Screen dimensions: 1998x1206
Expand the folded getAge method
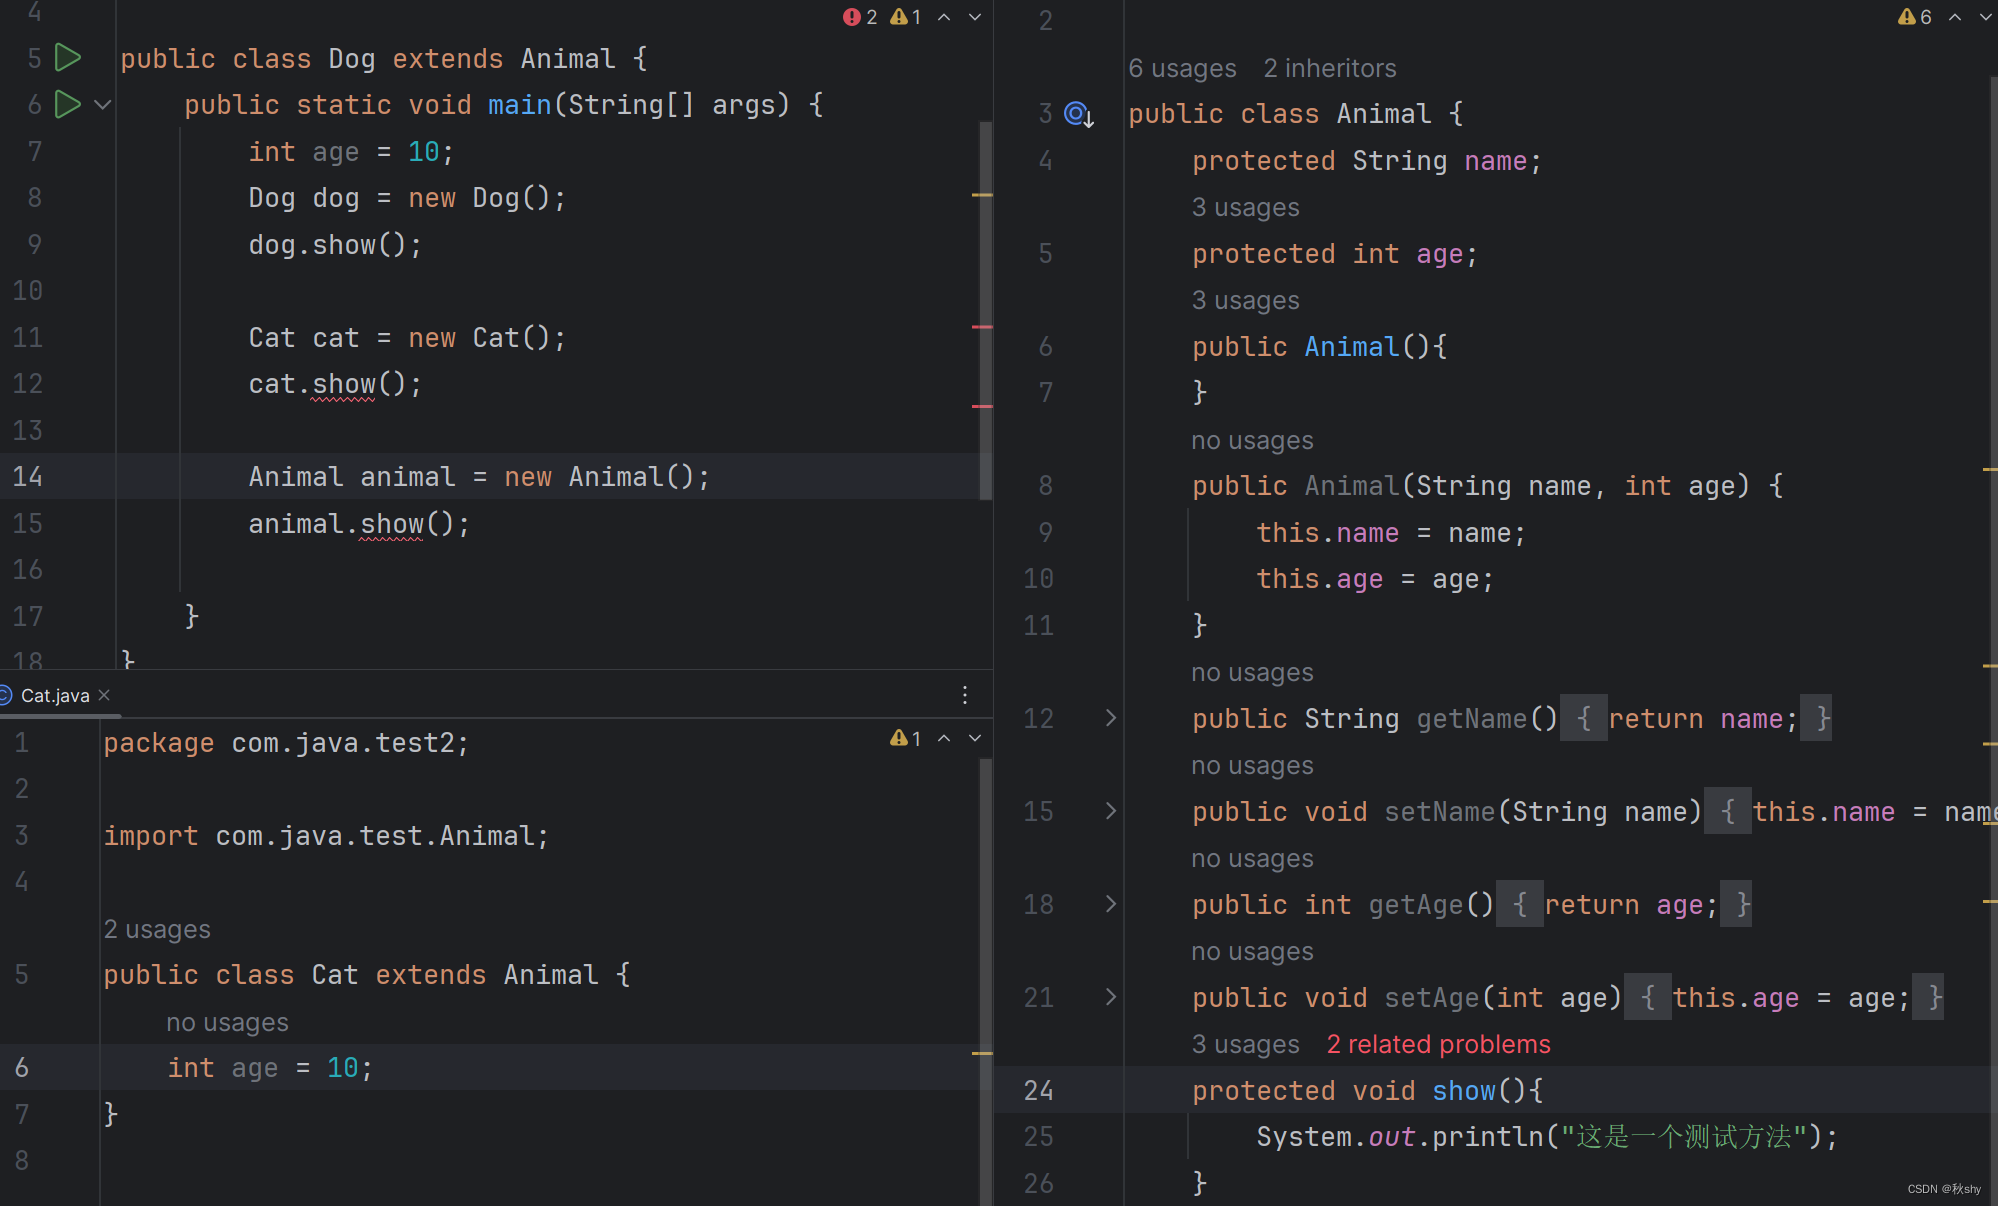1110,904
